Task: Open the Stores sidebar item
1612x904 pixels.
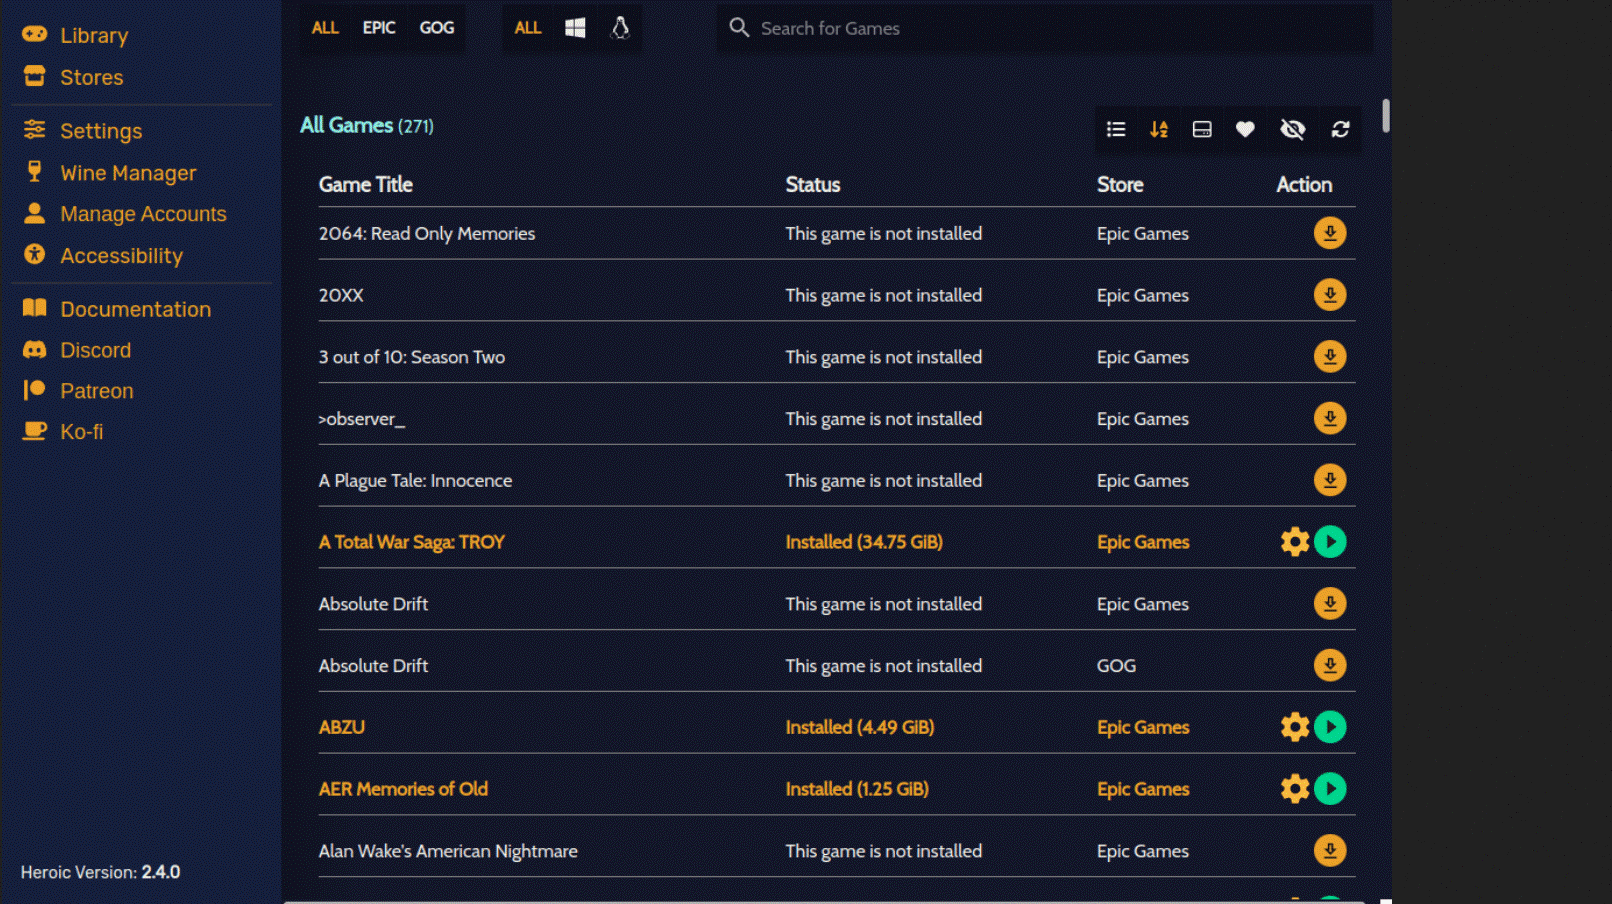Action: tap(73, 77)
